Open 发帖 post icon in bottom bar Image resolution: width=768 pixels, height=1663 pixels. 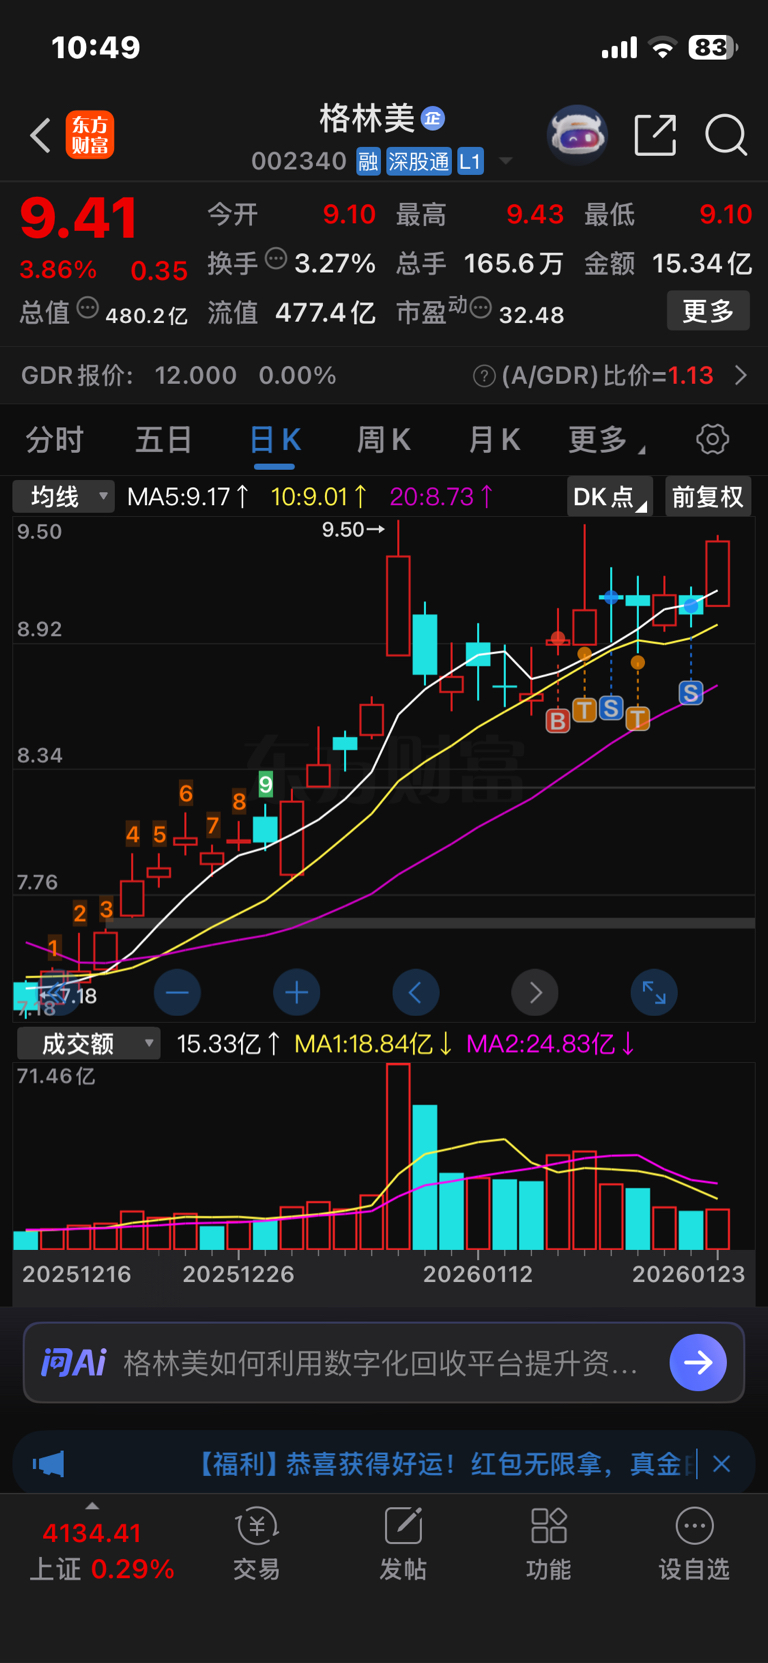[x=403, y=1544]
